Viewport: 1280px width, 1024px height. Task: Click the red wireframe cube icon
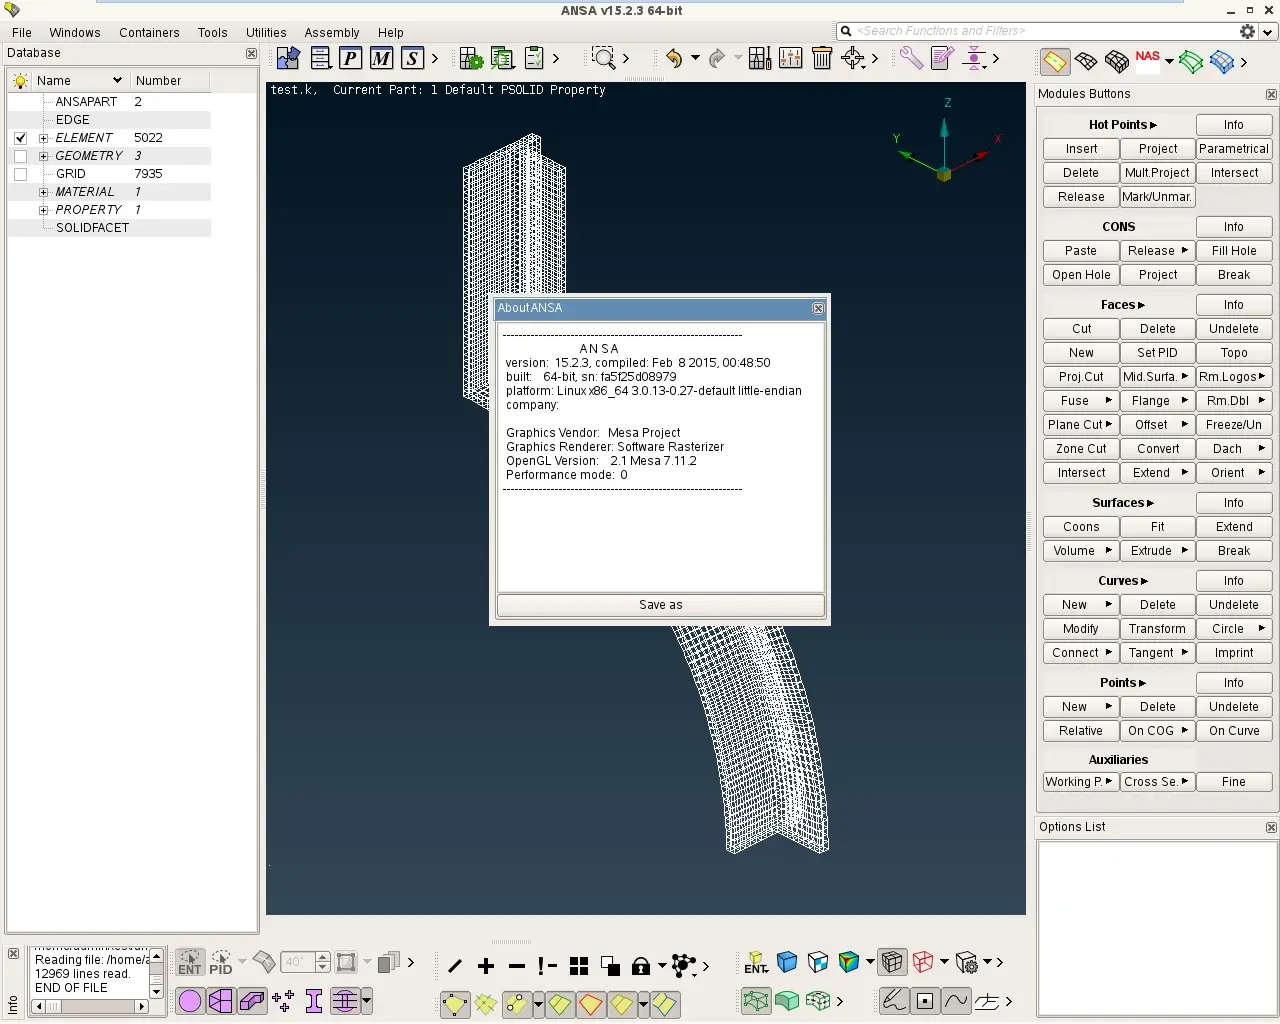pyautogui.click(x=923, y=962)
